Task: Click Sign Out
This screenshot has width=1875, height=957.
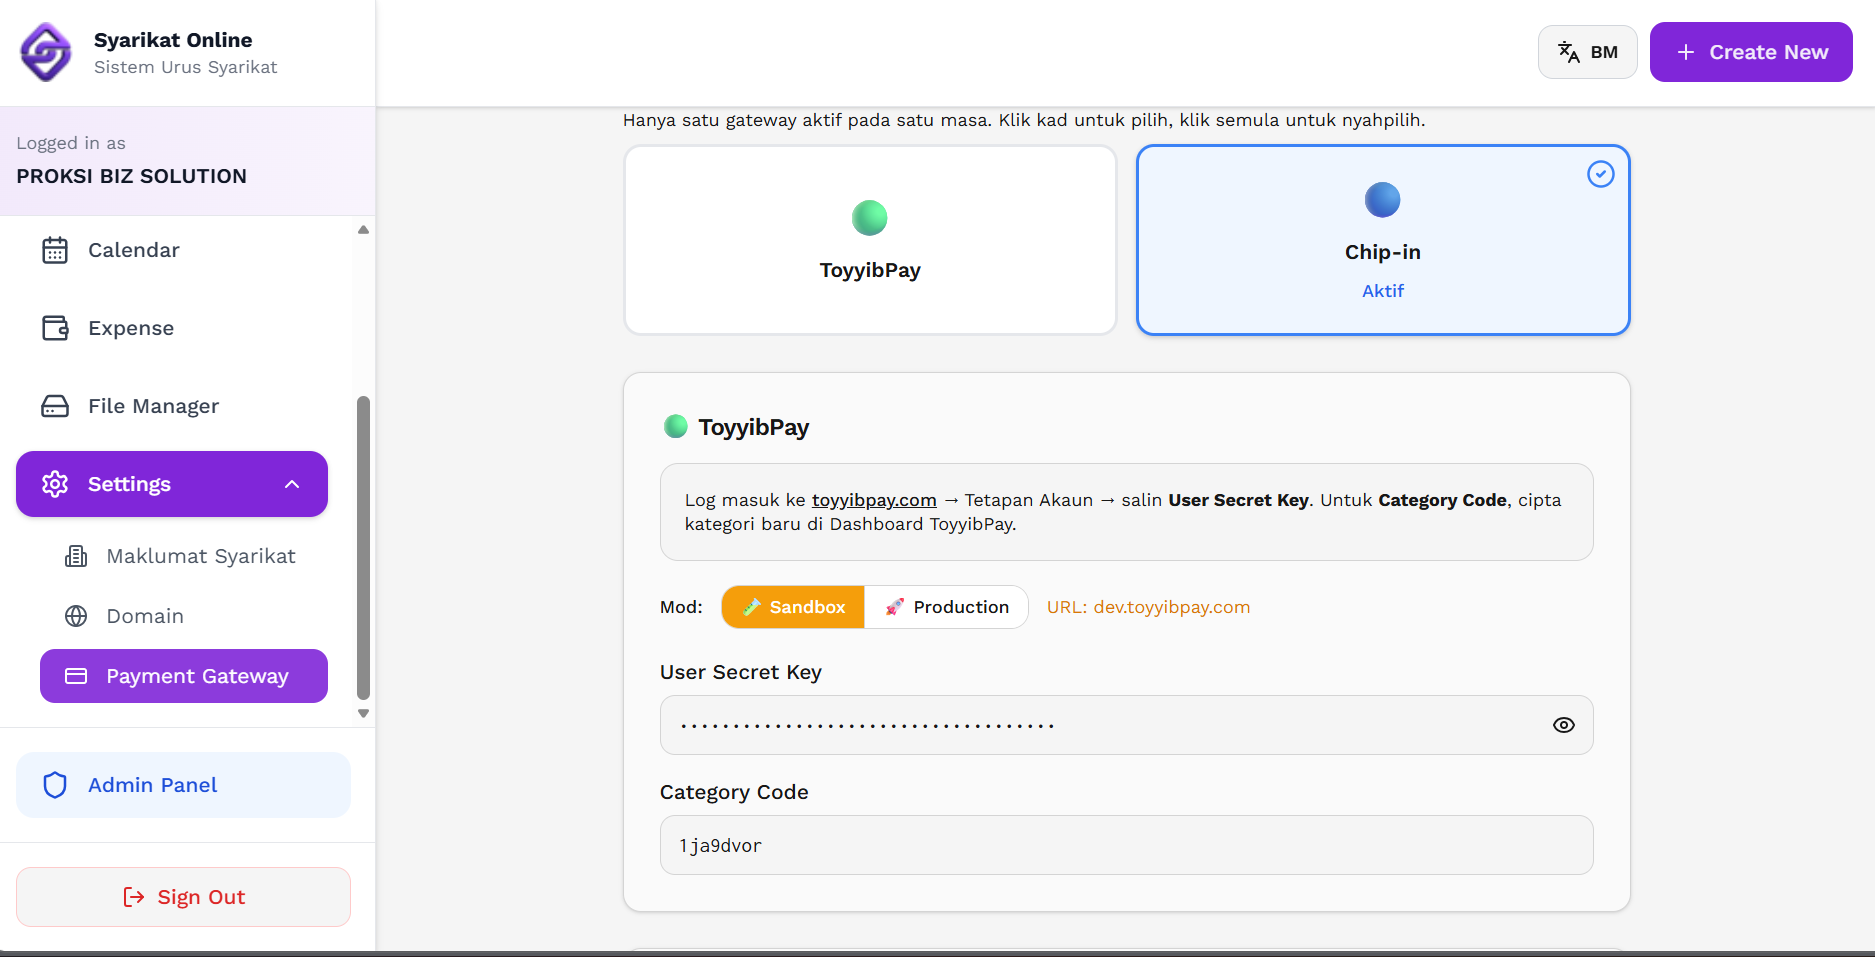Action: (184, 897)
